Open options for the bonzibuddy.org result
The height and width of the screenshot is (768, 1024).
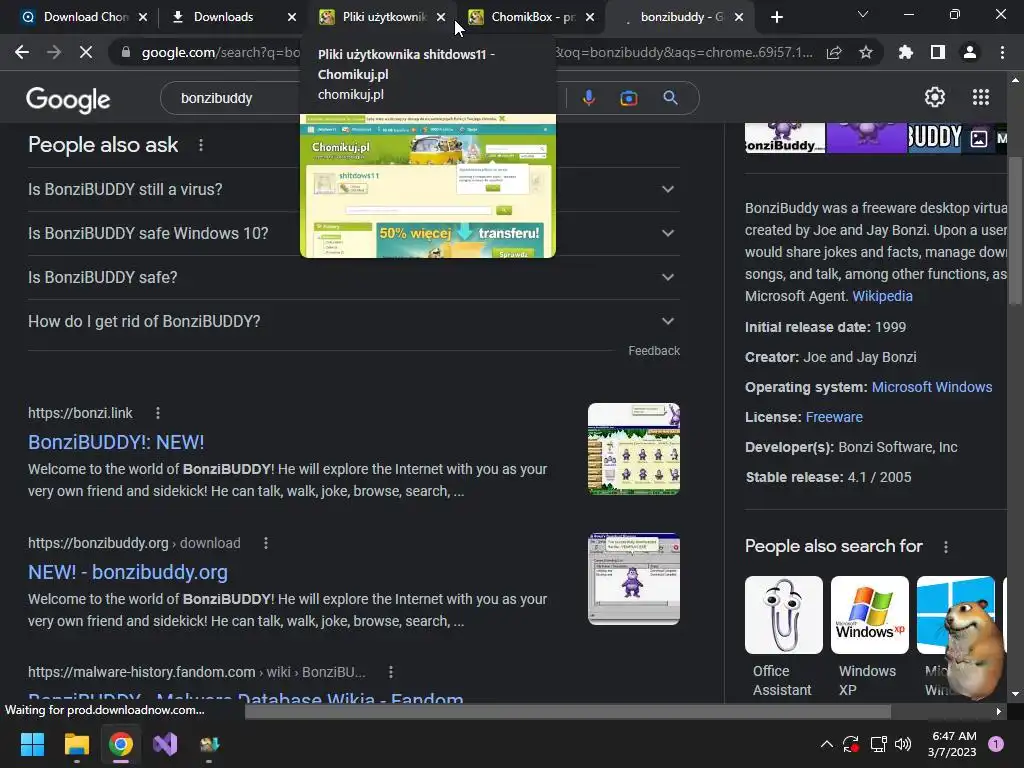click(266, 543)
